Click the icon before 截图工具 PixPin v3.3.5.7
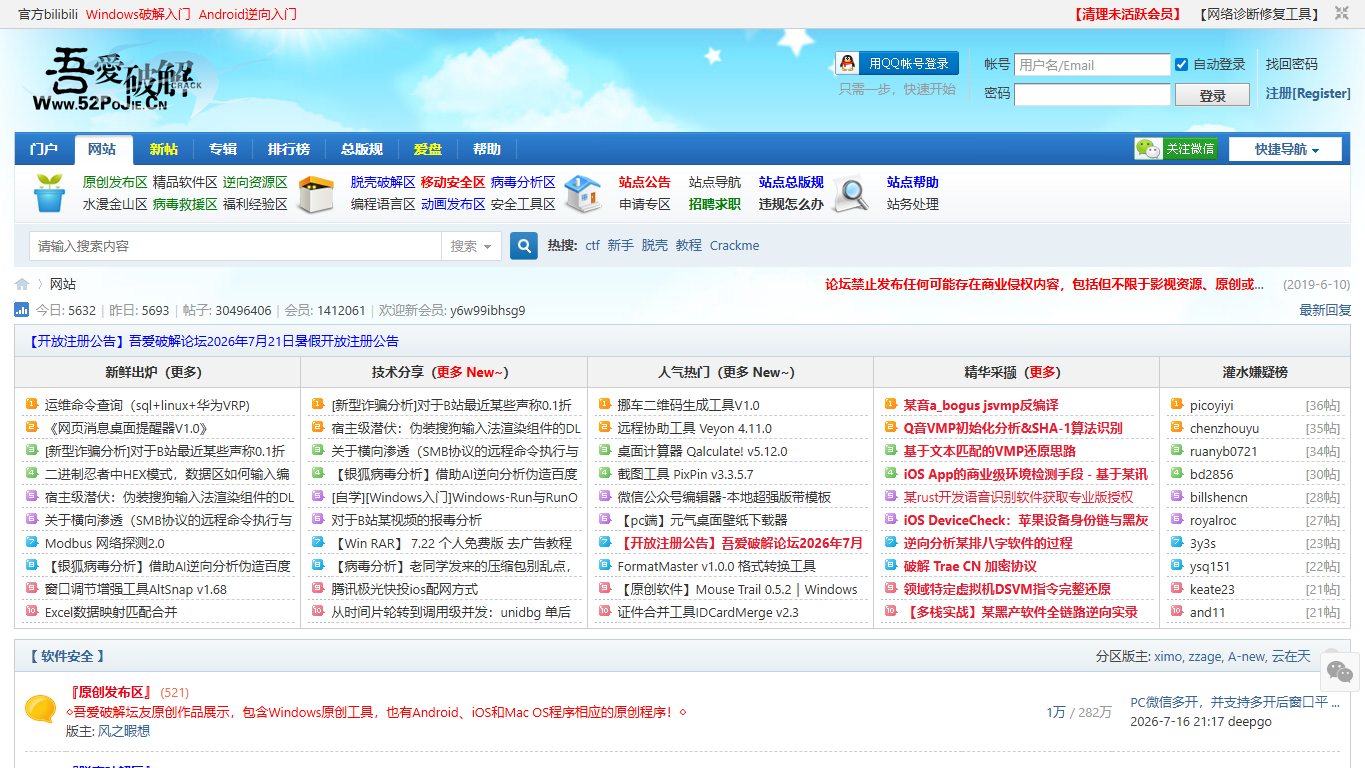Image resolution: width=1365 pixels, height=768 pixels. click(604, 474)
